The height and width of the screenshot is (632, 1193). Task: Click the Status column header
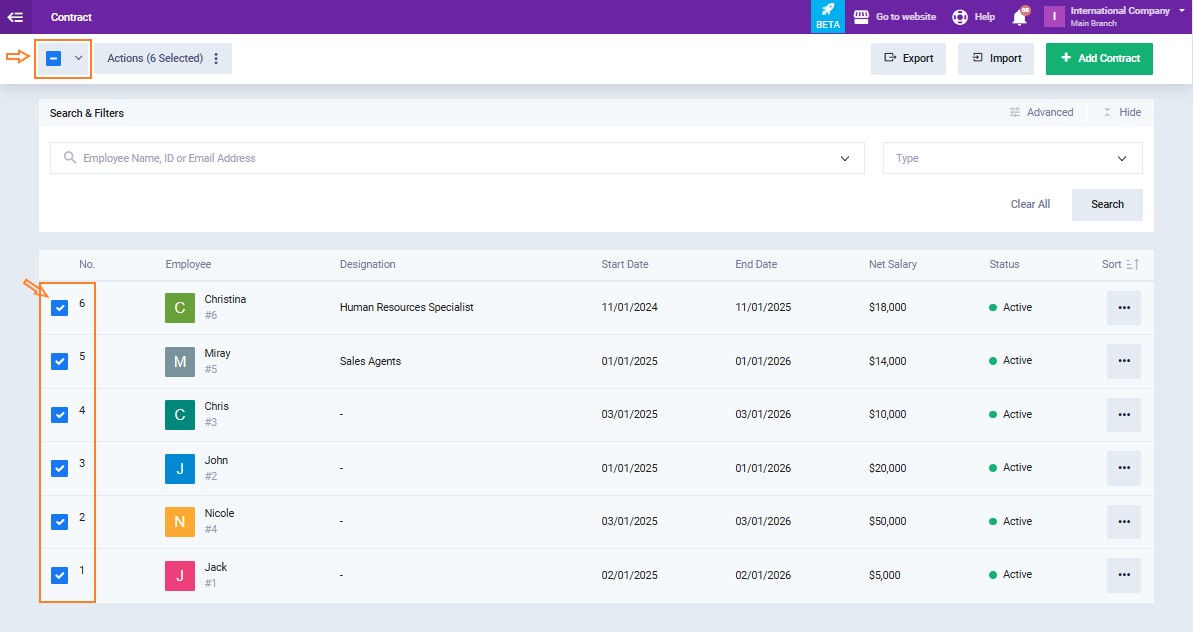tap(1004, 265)
